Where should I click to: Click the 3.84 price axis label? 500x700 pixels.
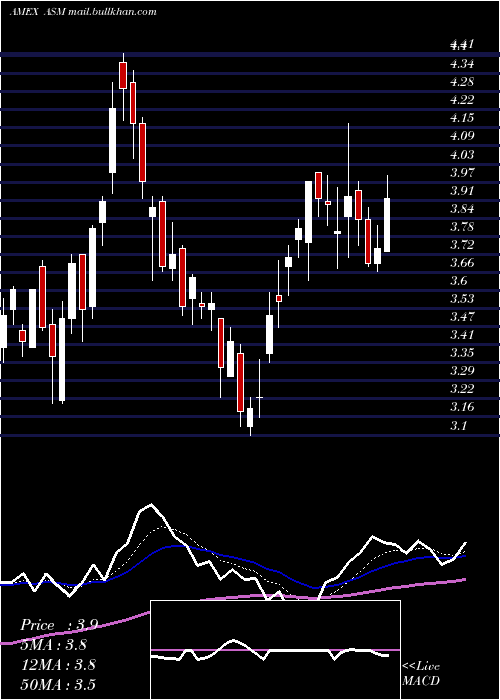pyautogui.click(x=462, y=208)
